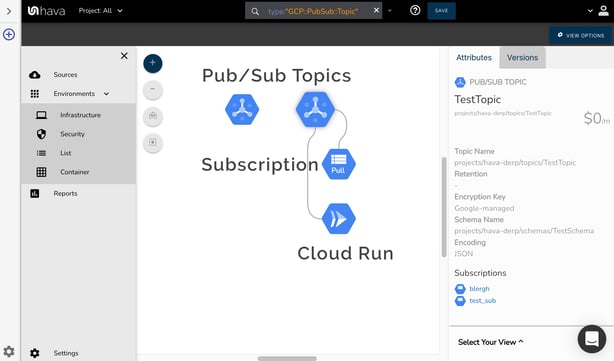
Task: Click the Environments grid icon
Action: [x=35, y=94]
